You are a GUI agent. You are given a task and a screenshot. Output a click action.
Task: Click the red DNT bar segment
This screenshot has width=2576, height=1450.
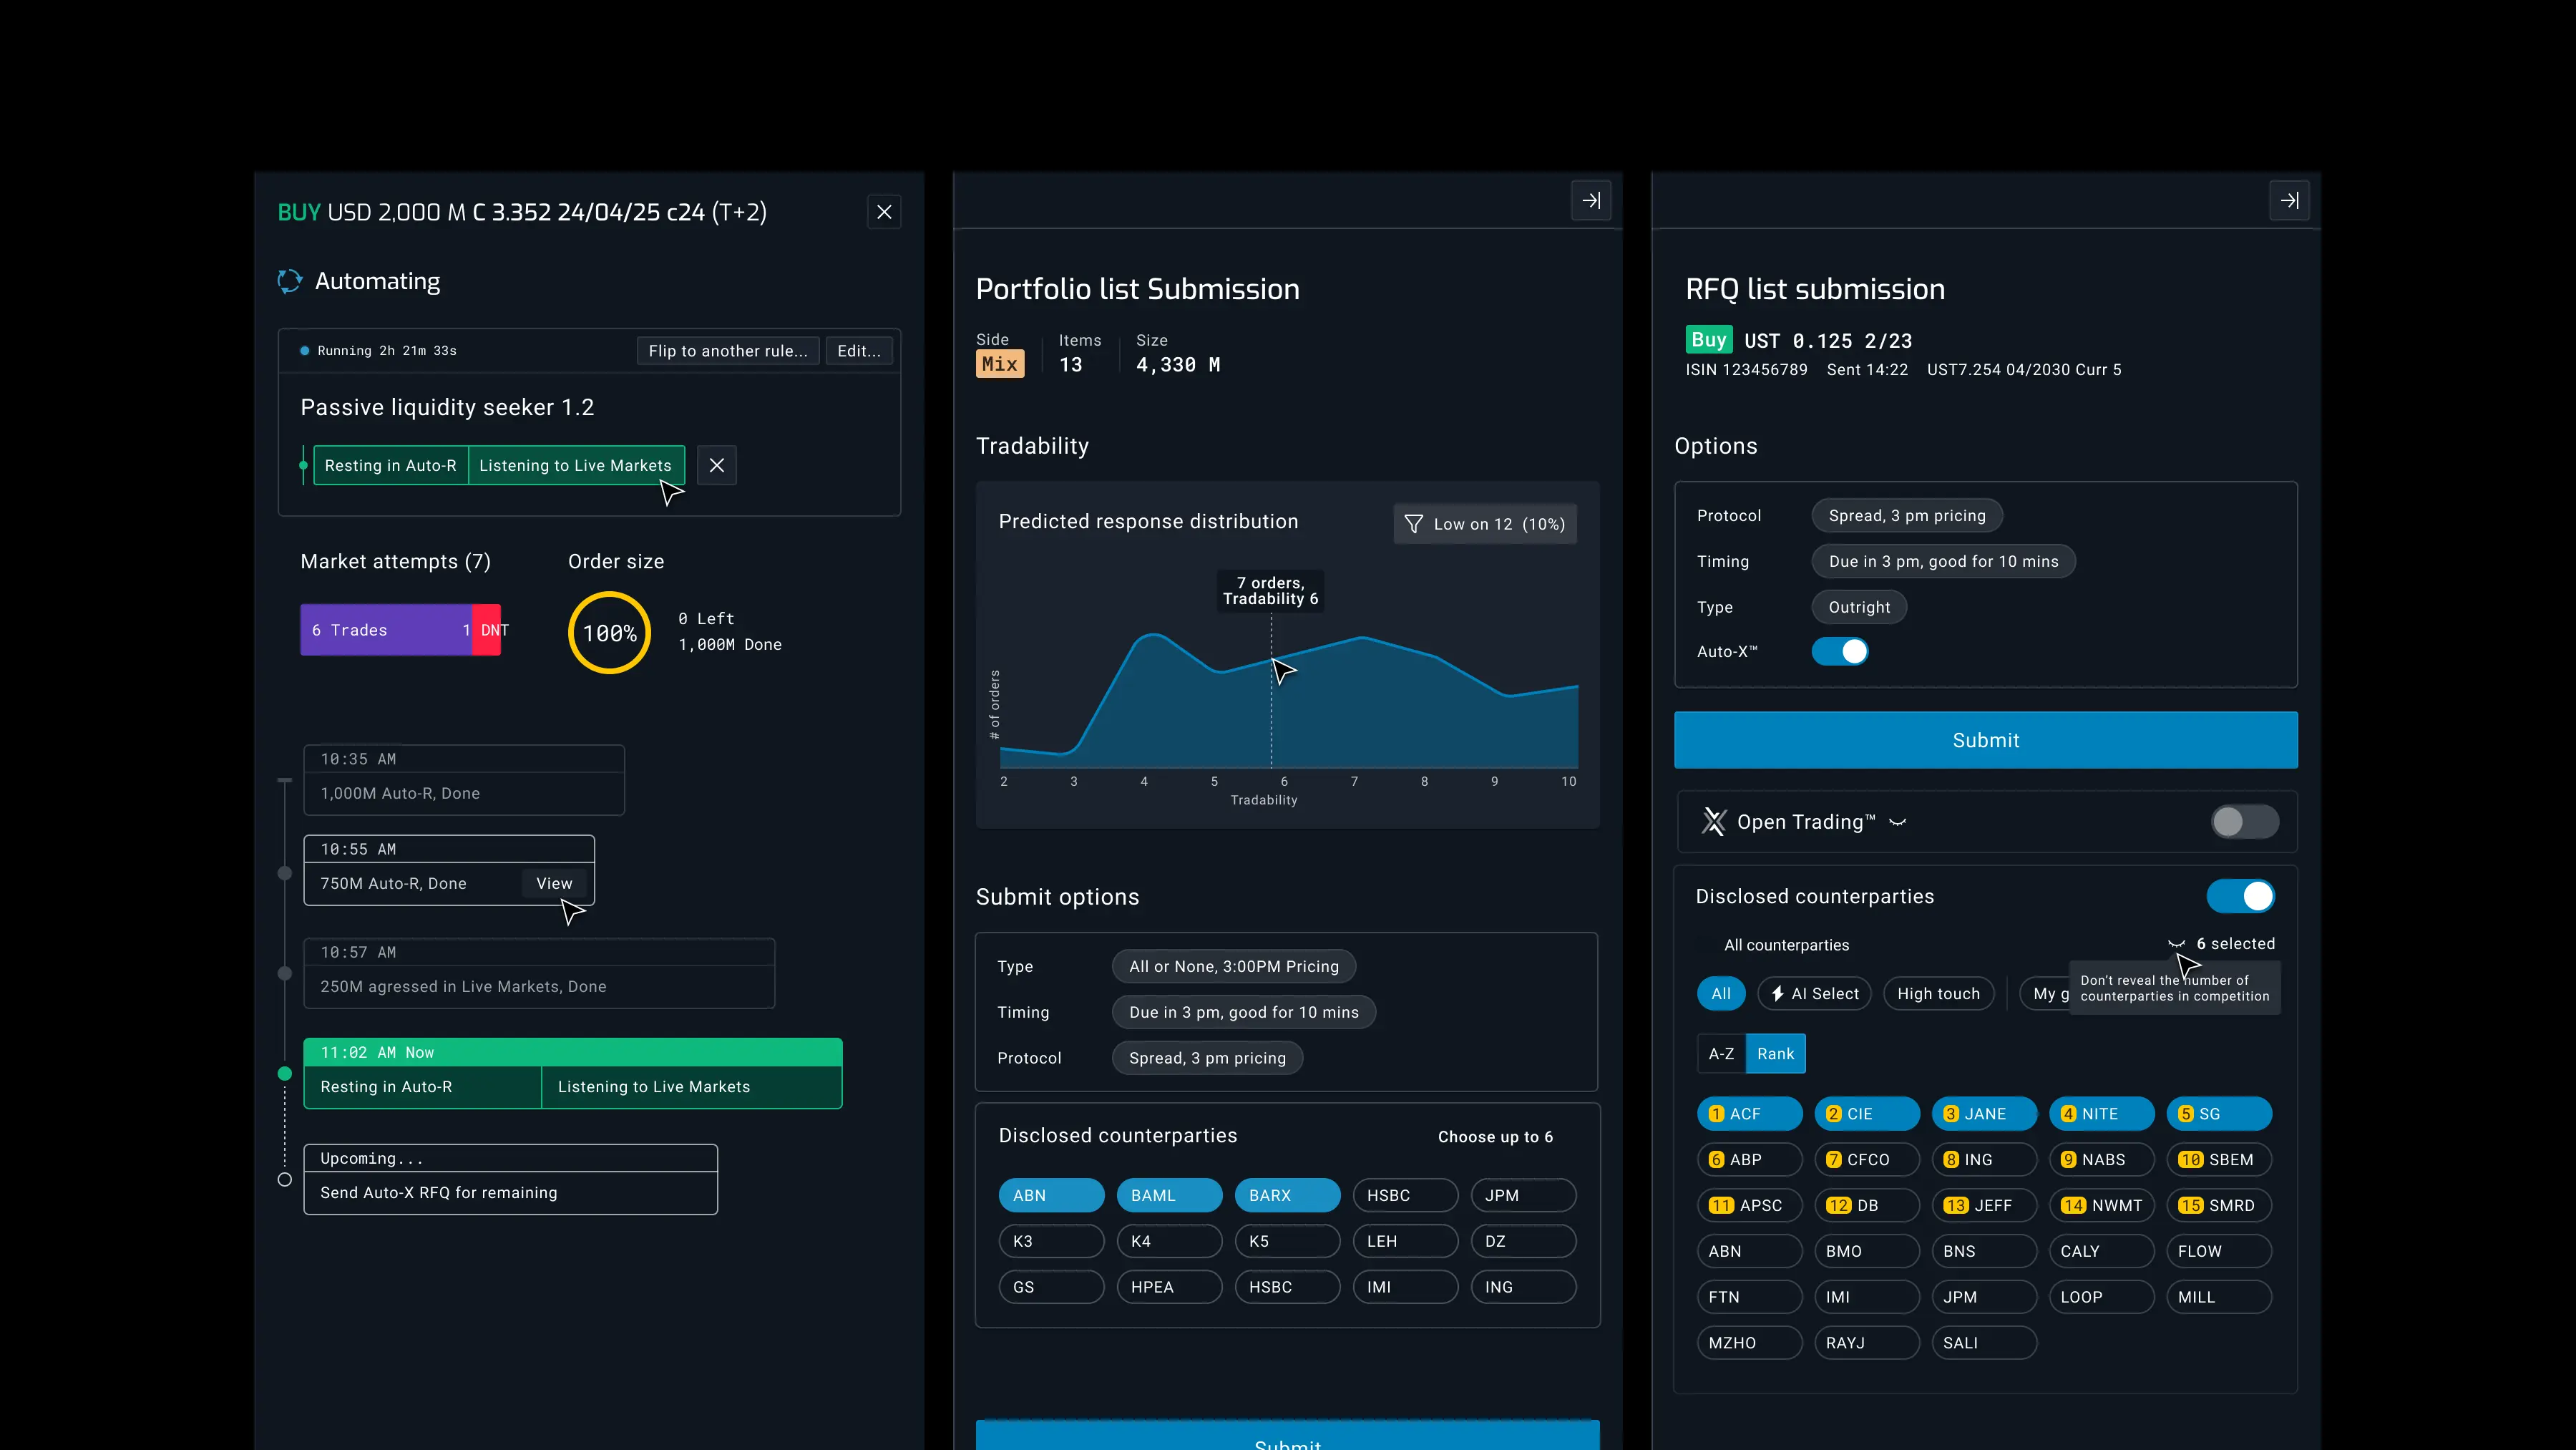(487, 630)
